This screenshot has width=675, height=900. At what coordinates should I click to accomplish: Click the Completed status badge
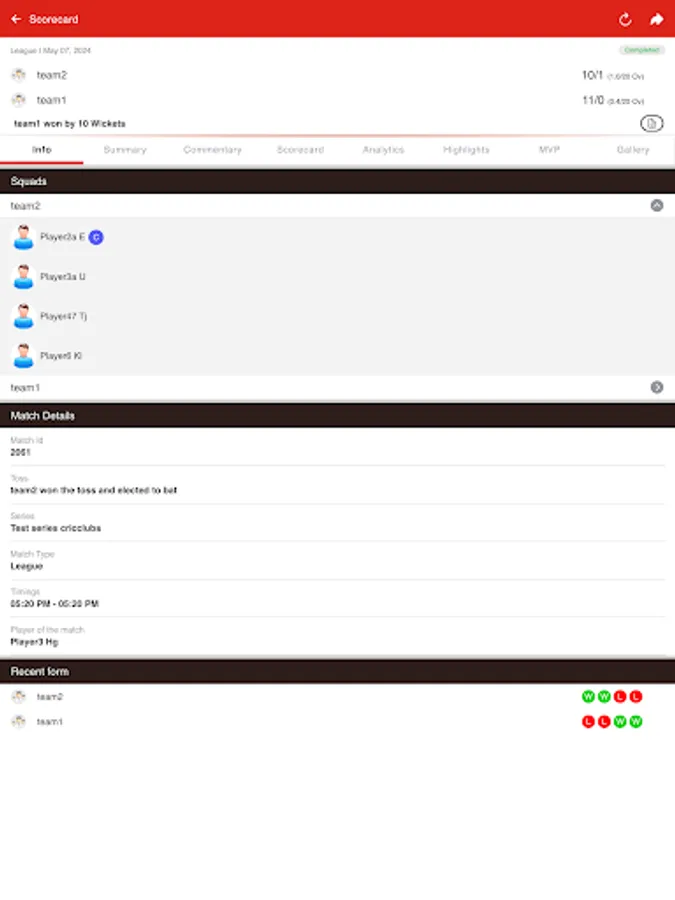(642, 51)
